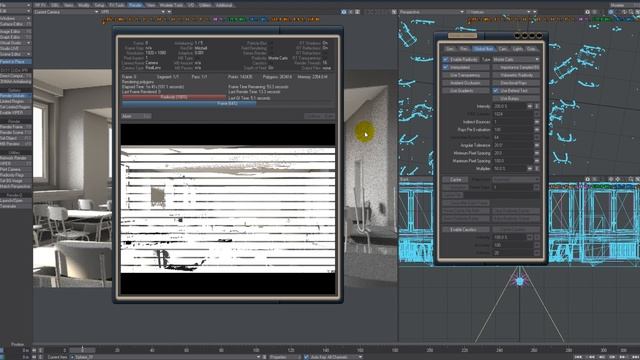The image size is (640, 360).
Task: Click the Rays Per Evaluation slider arrows
Action: [x=537, y=129]
